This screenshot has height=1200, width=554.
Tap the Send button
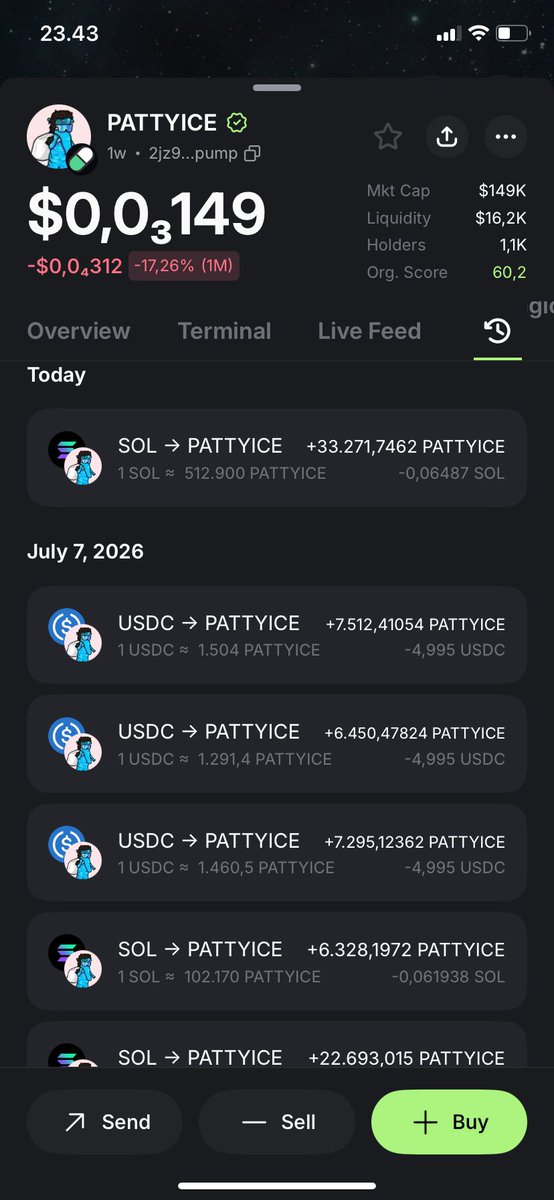(x=105, y=1122)
